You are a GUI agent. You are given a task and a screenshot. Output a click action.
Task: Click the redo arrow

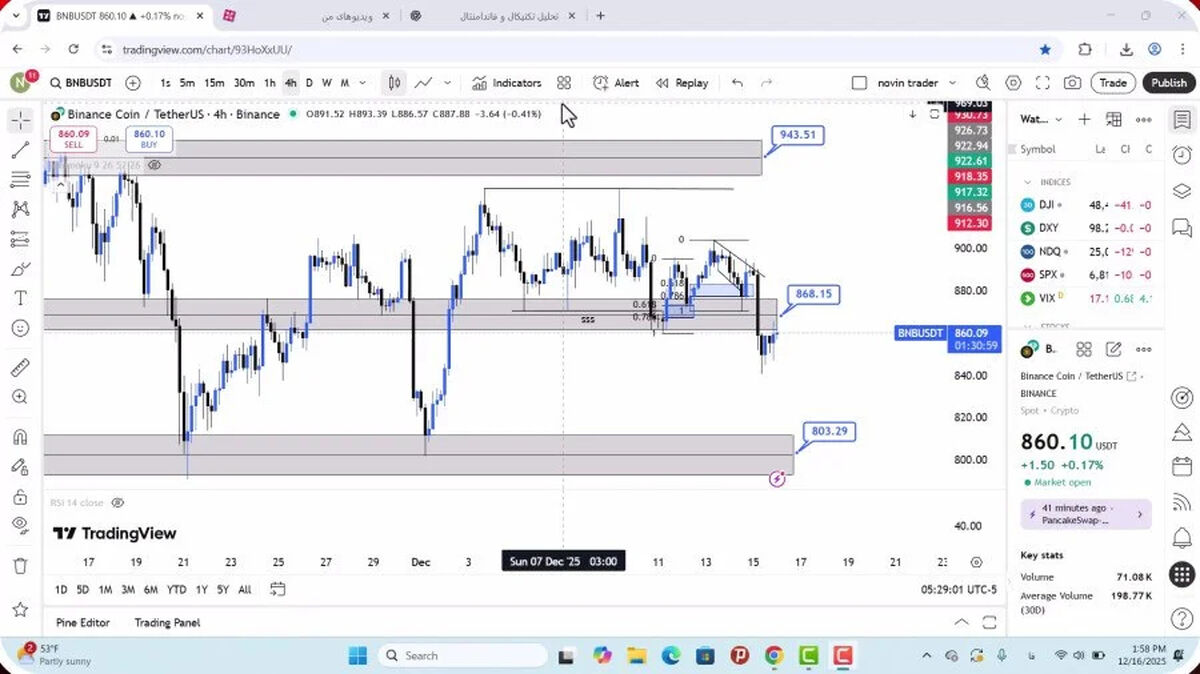(767, 83)
